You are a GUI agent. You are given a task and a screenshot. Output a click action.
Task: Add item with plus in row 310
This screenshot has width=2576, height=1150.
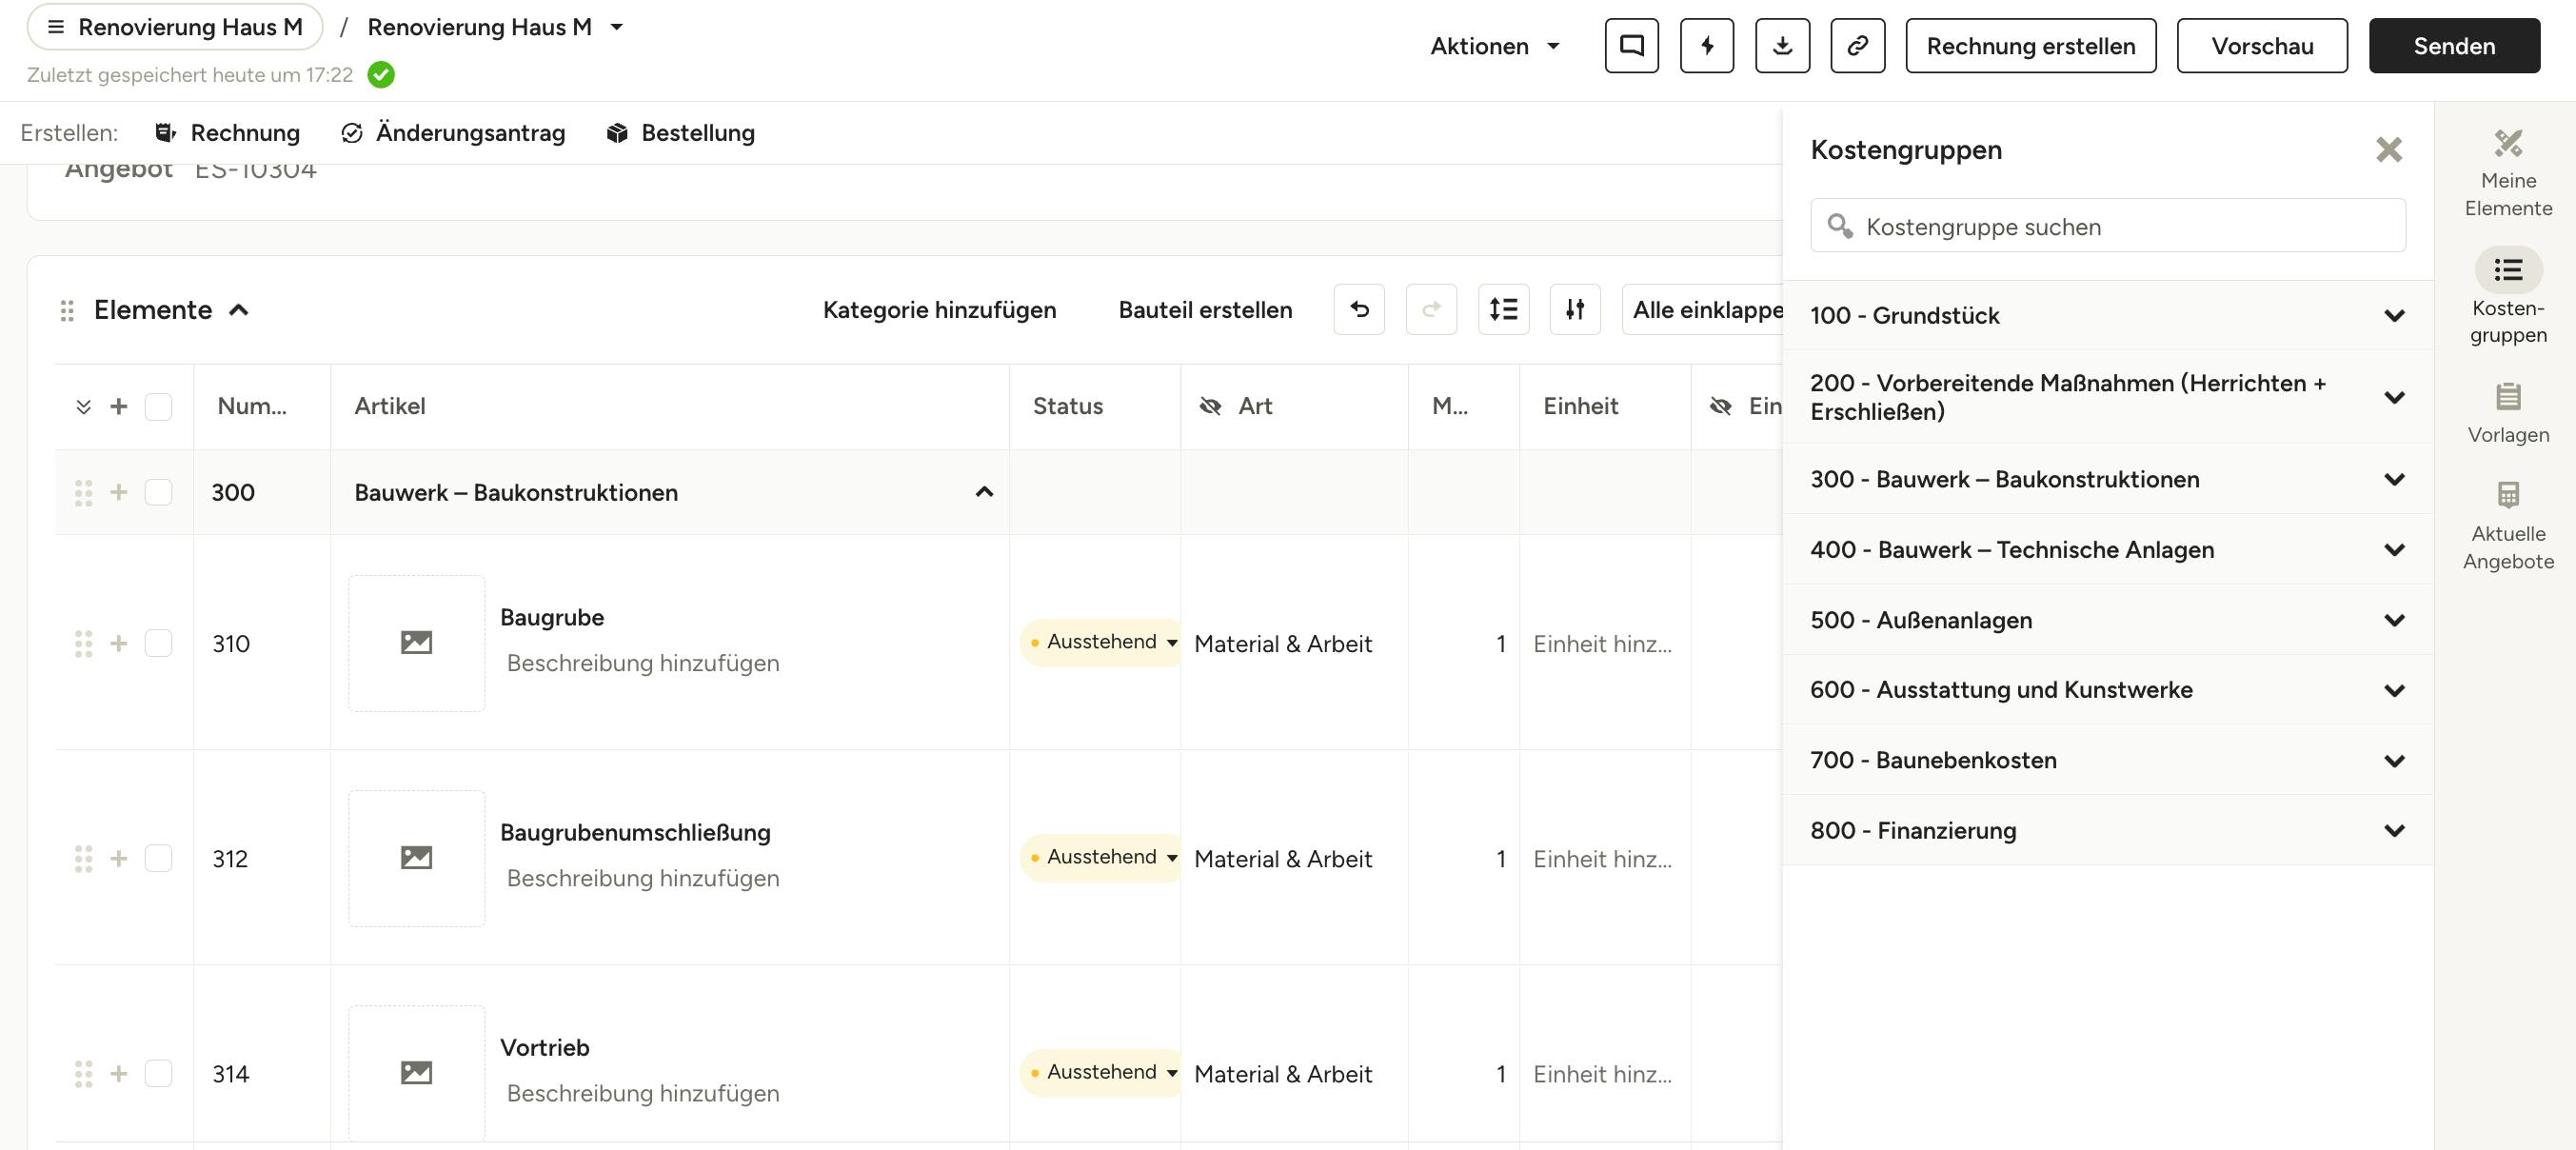click(119, 643)
